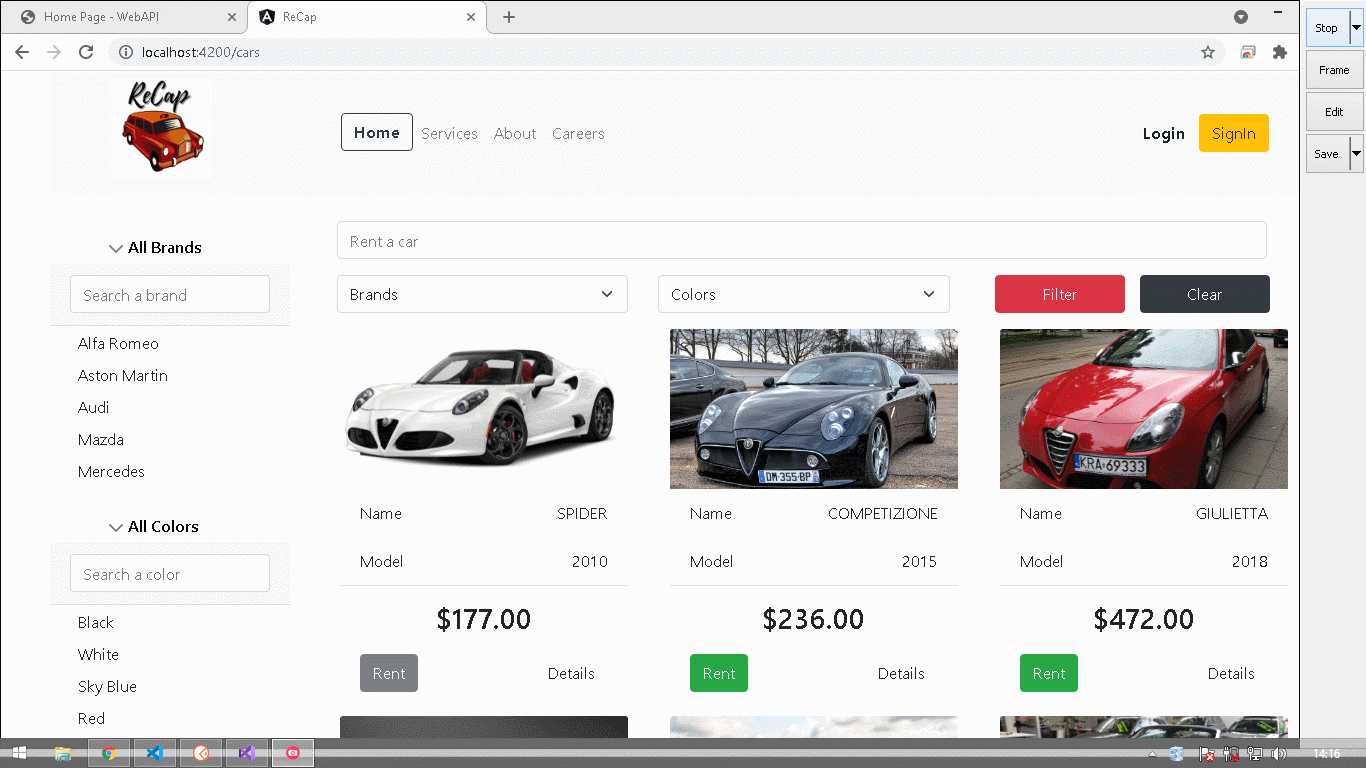Open the Colors dropdown filter
This screenshot has width=1366, height=768.
[x=803, y=294]
